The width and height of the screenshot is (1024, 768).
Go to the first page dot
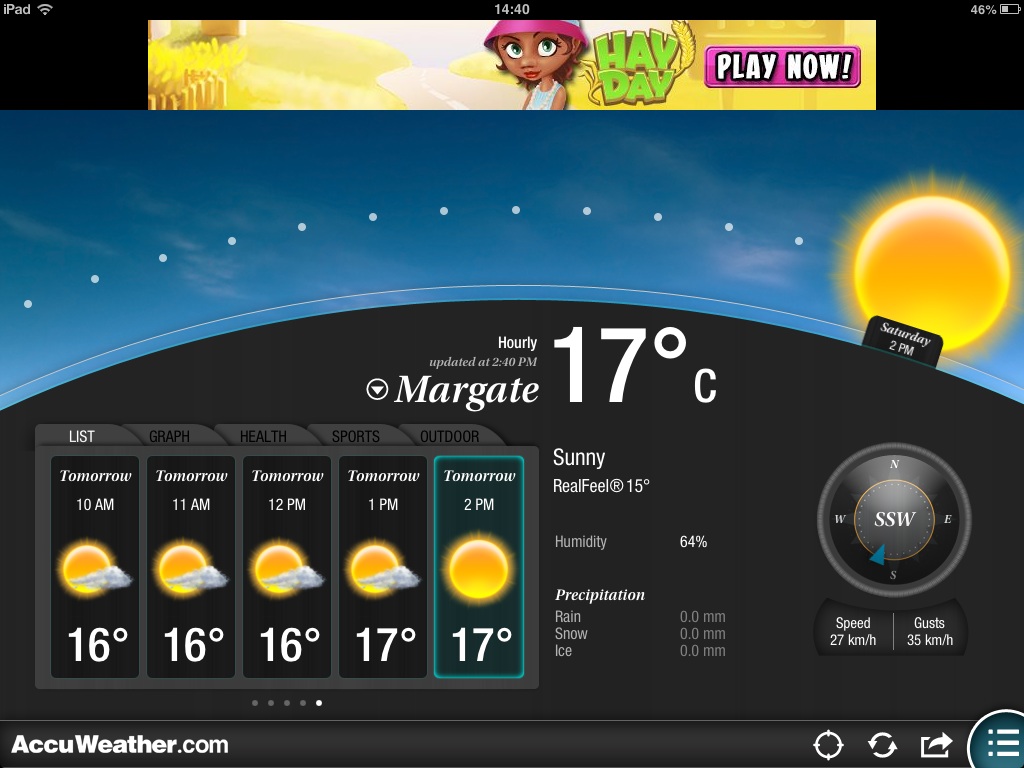pos(255,703)
